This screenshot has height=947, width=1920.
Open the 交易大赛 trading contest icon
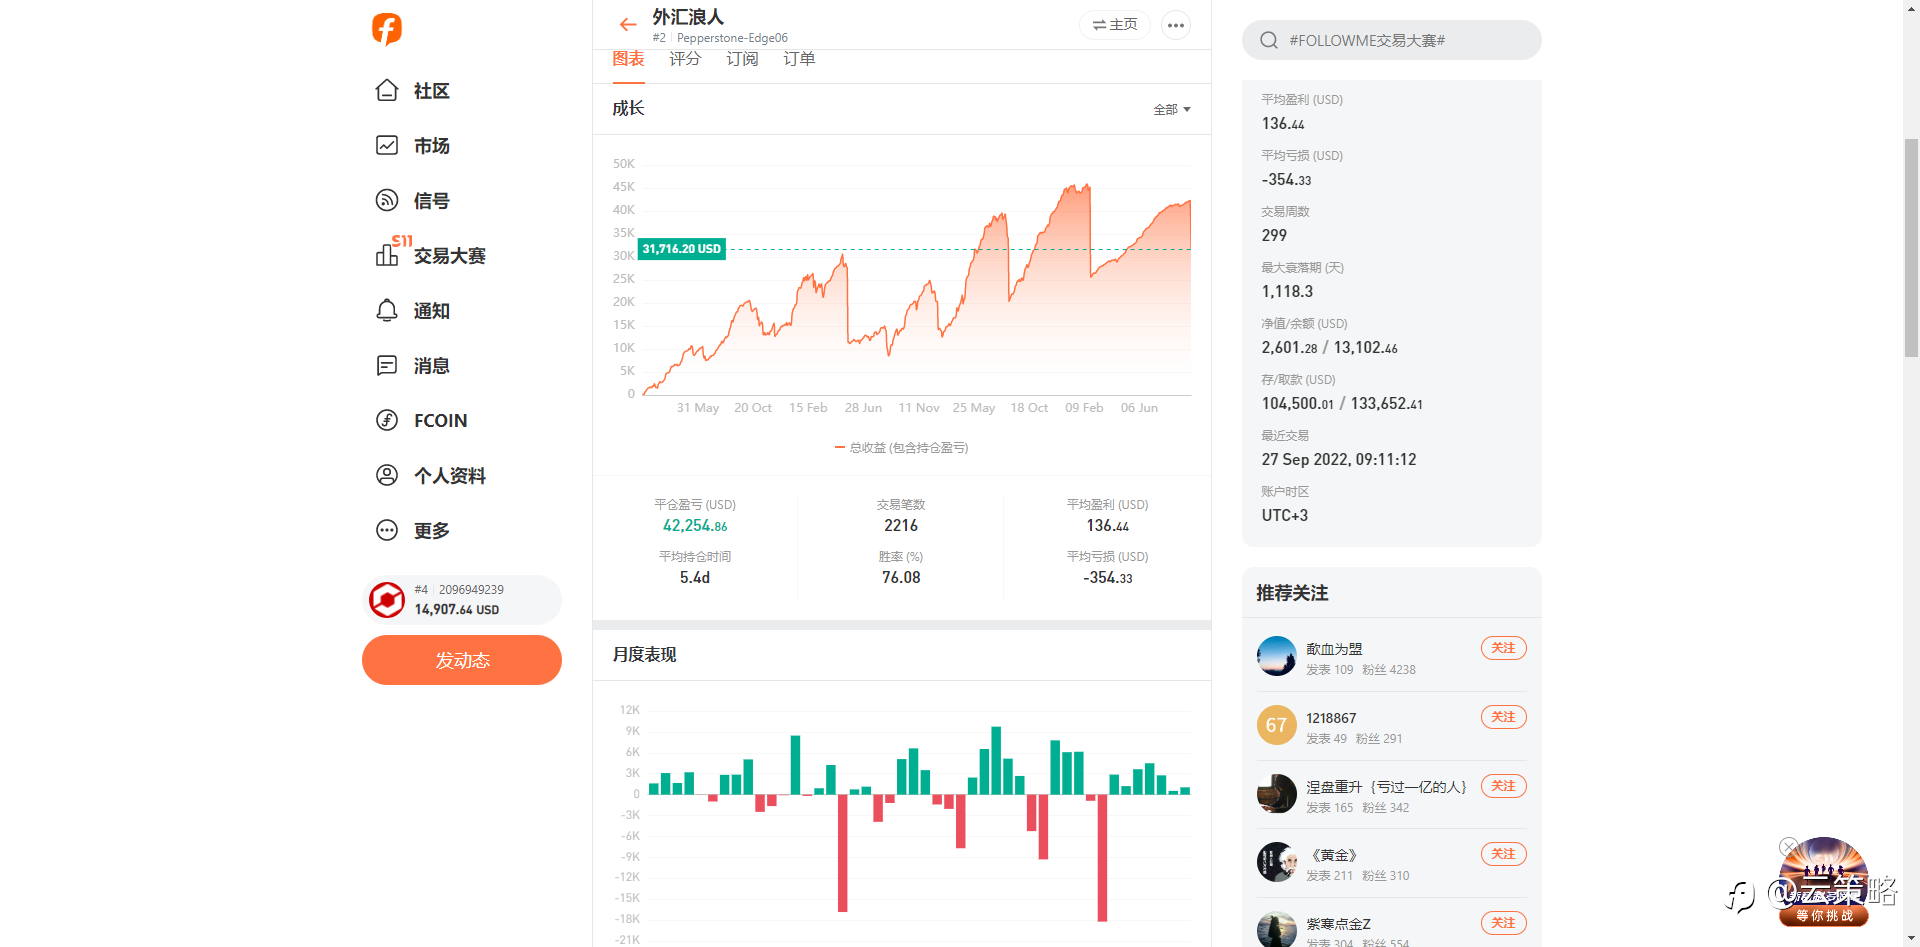pos(387,255)
